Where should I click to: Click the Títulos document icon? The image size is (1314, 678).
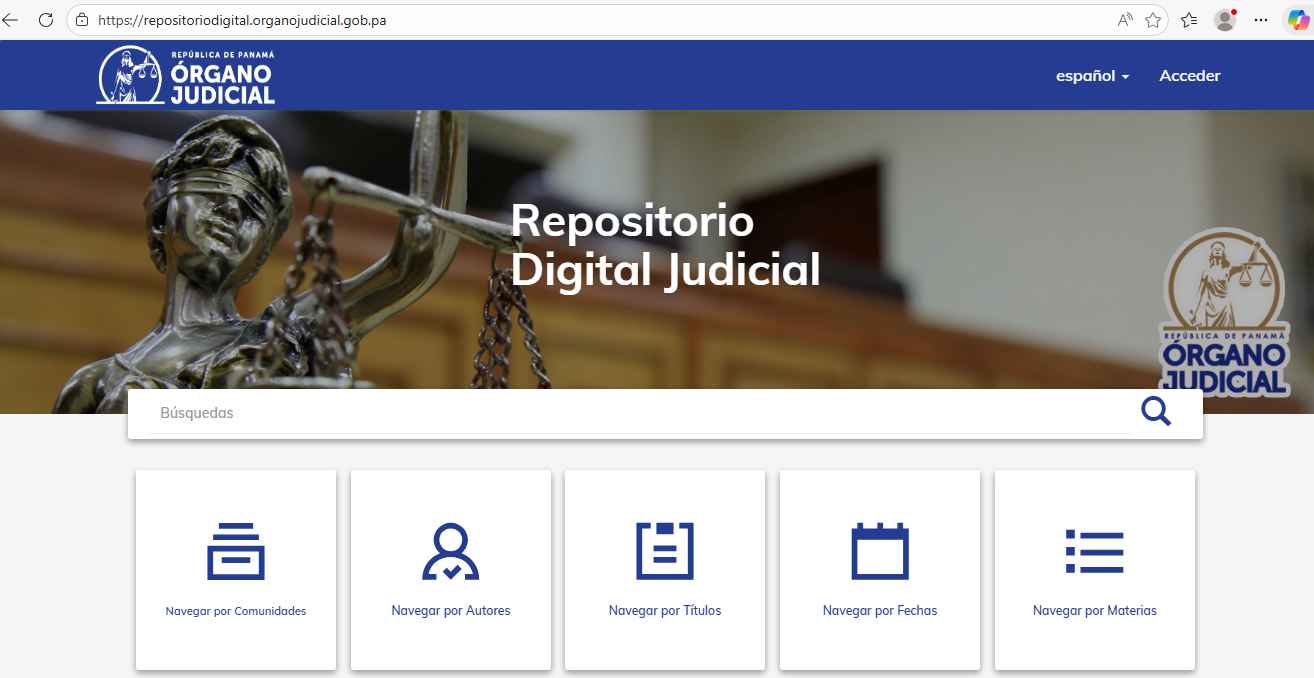tap(665, 551)
